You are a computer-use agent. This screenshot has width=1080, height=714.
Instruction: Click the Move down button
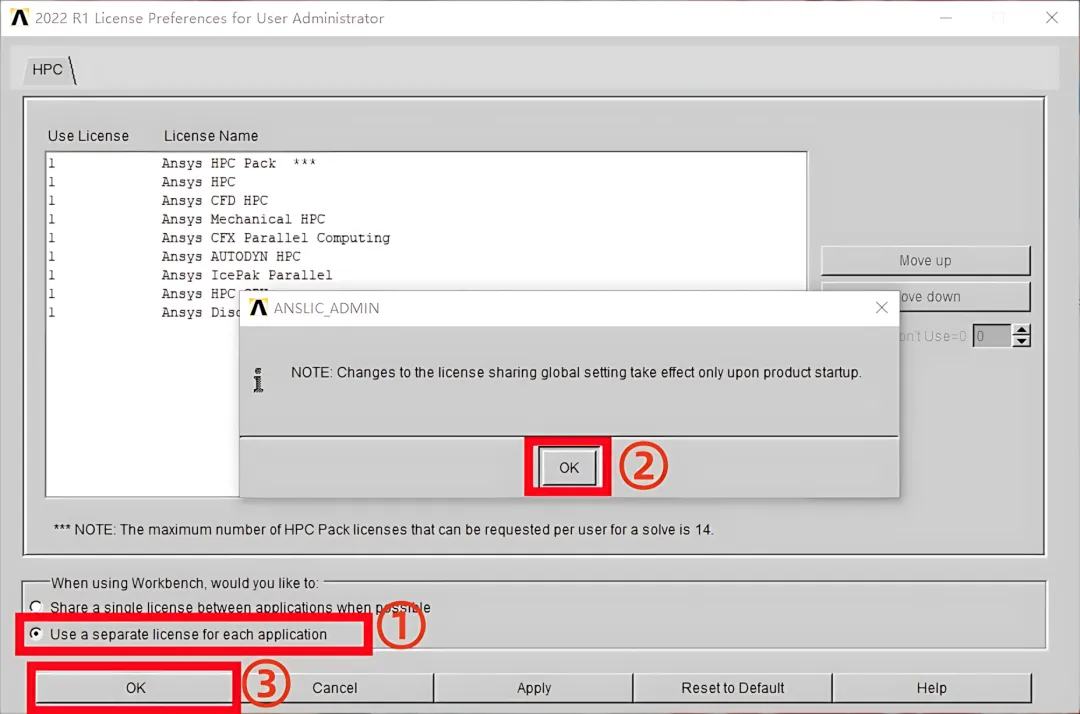click(964, 297)
